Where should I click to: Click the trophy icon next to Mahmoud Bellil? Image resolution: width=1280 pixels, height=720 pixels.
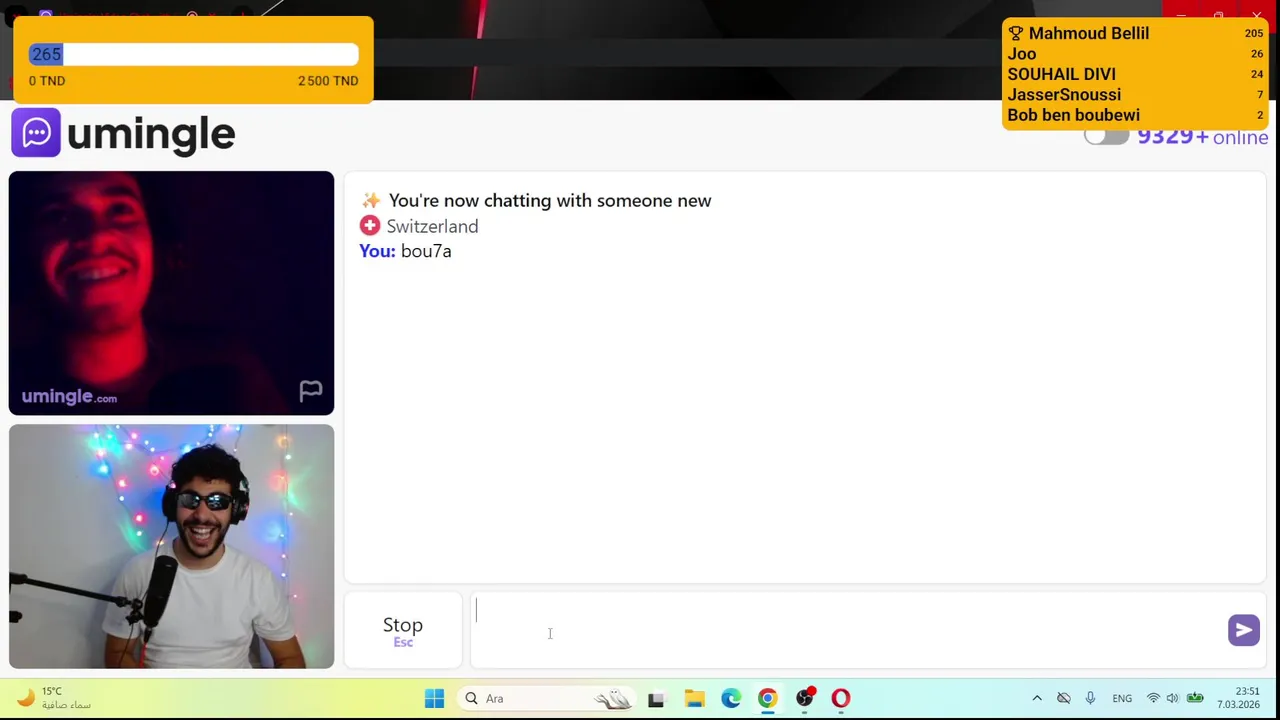pos(1016,34)
